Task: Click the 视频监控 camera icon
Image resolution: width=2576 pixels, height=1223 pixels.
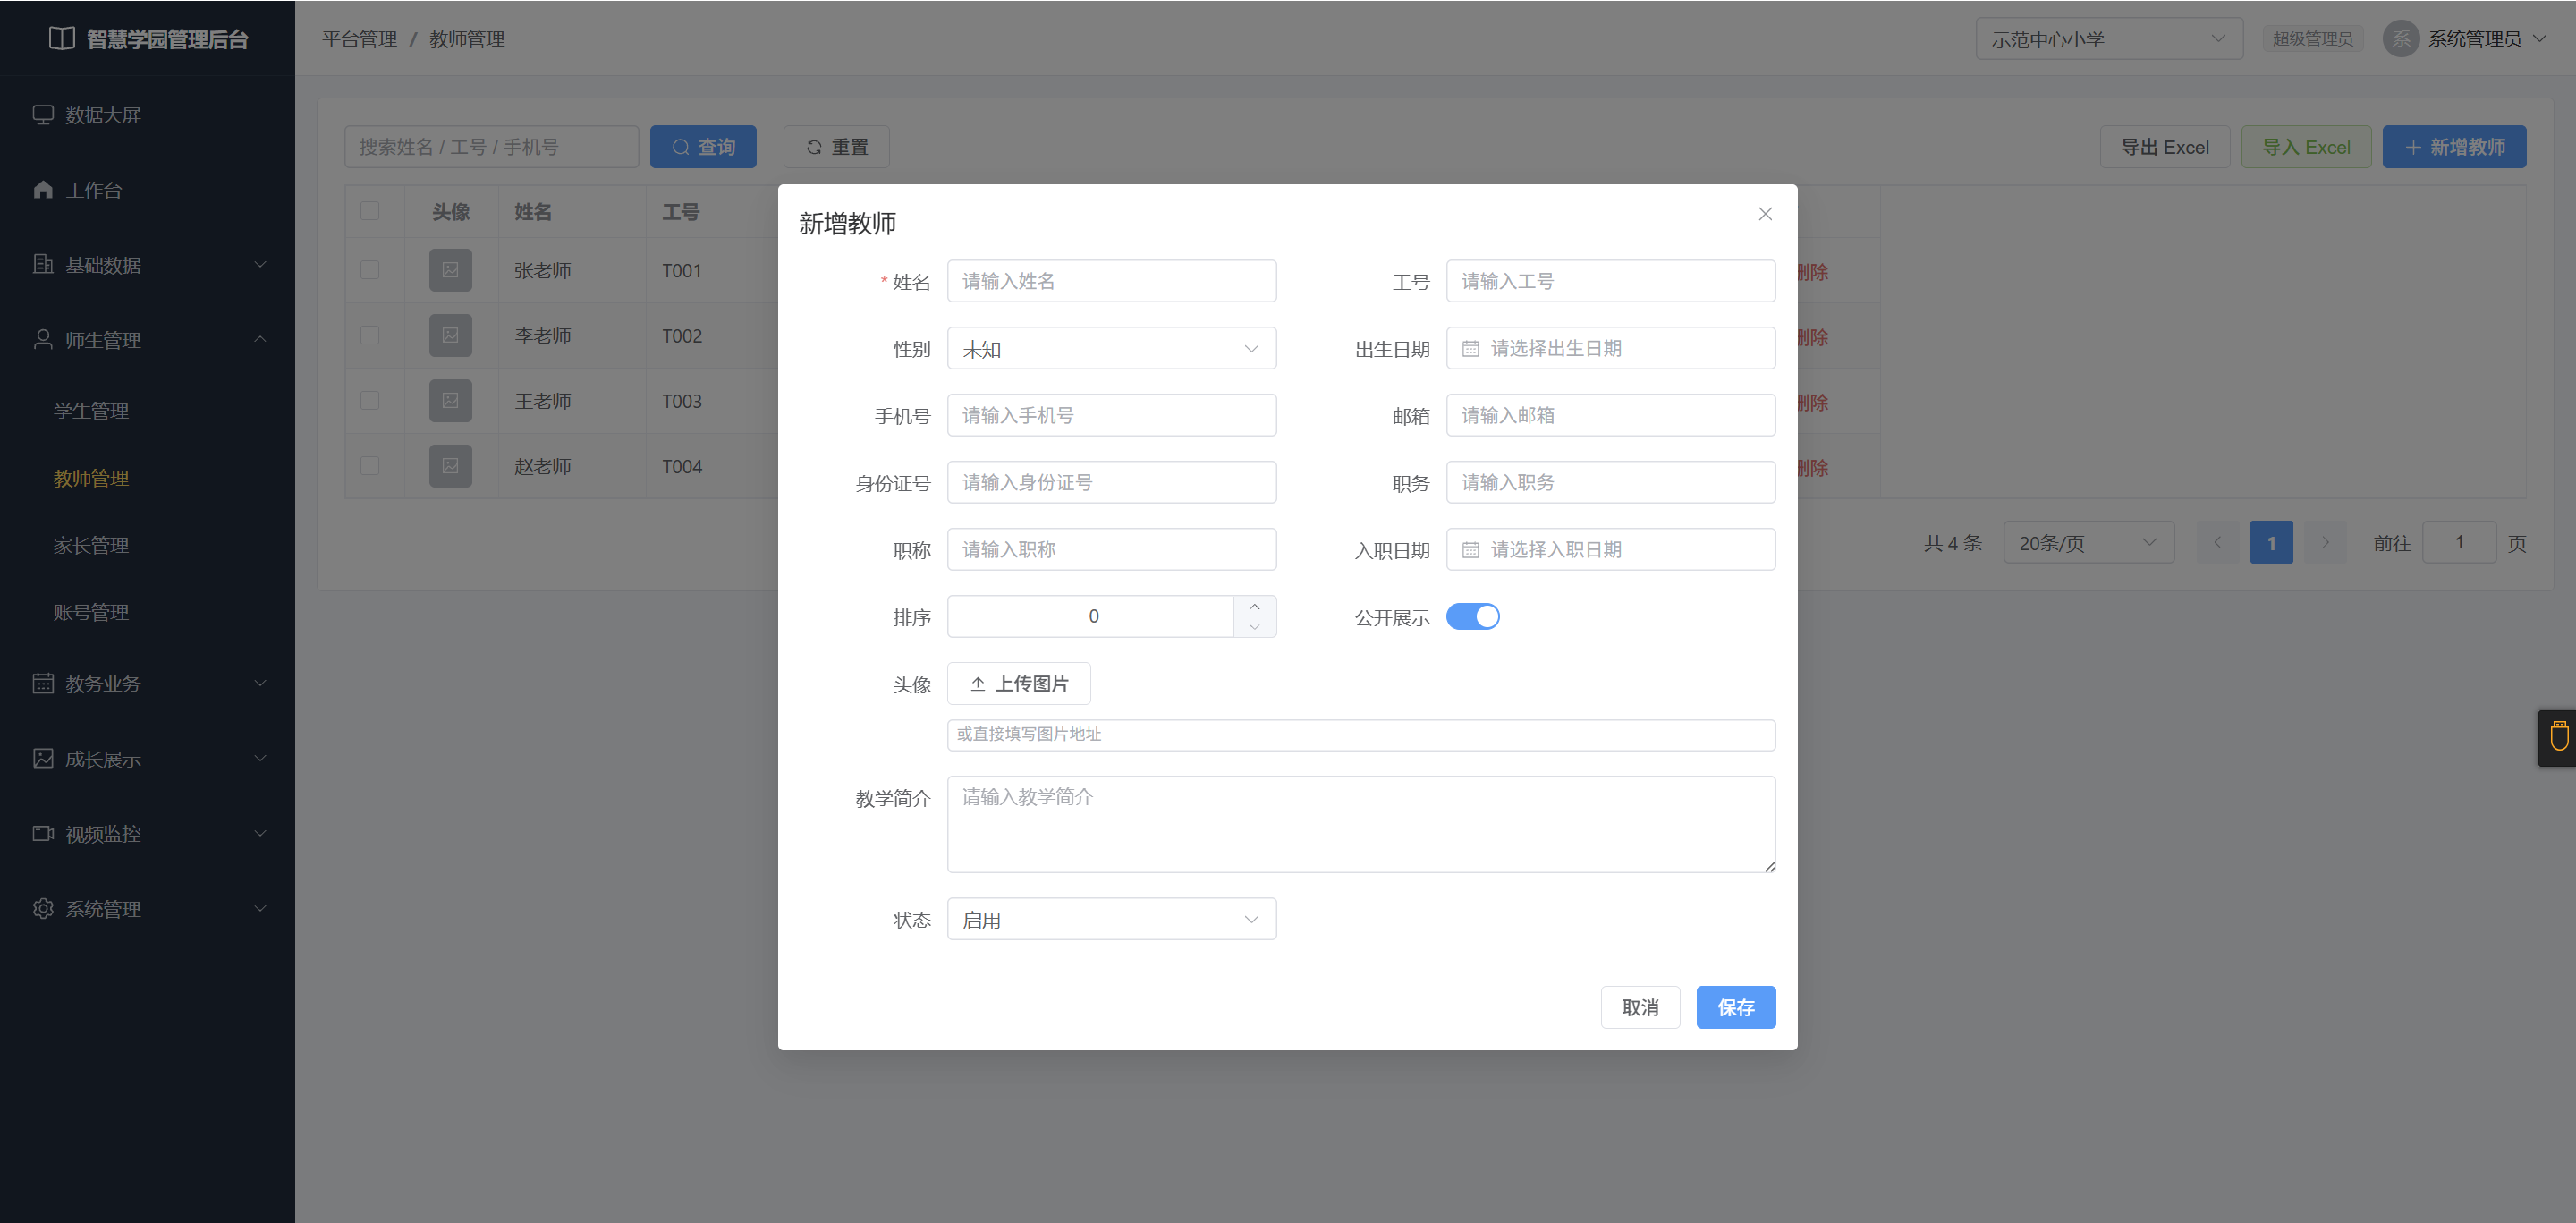Action: click(x=43, y=834)
